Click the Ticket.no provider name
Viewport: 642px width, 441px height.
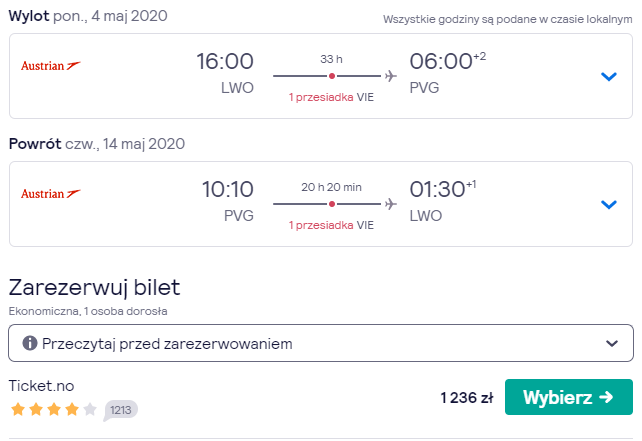click(x=41, y=386)
